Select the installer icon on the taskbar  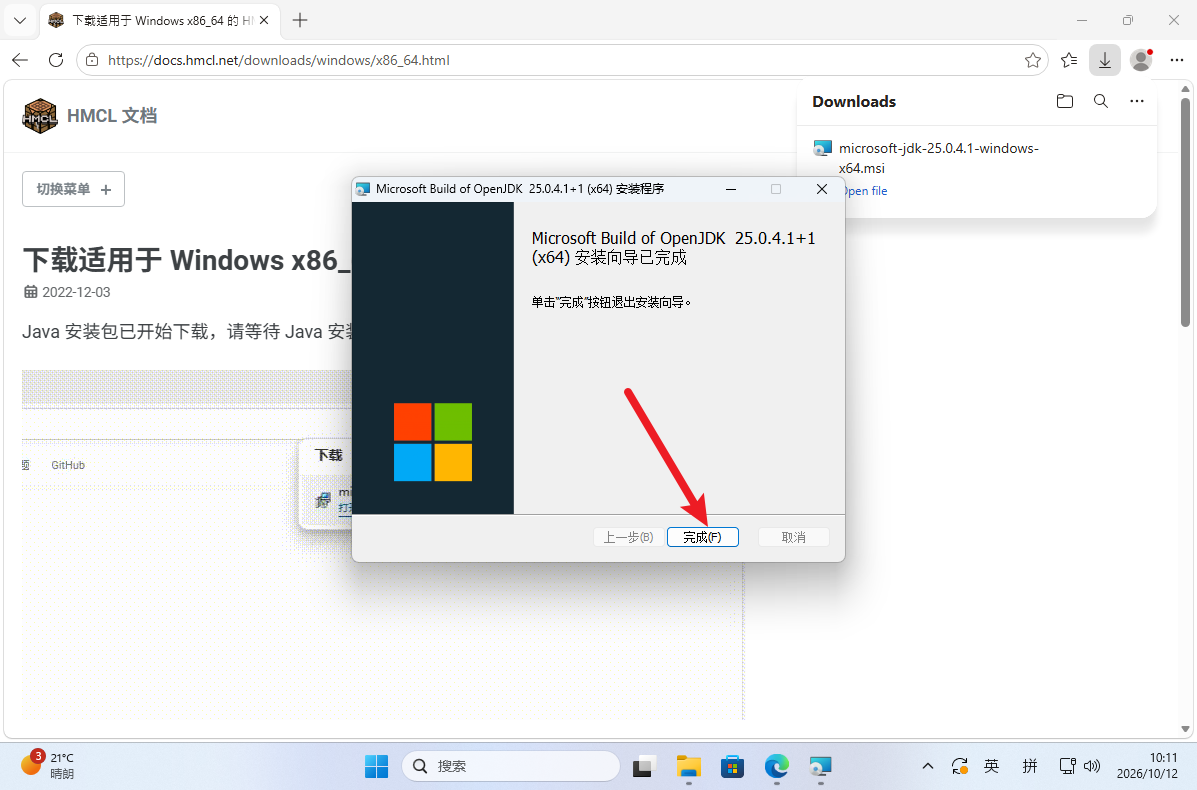click(821, 766)
